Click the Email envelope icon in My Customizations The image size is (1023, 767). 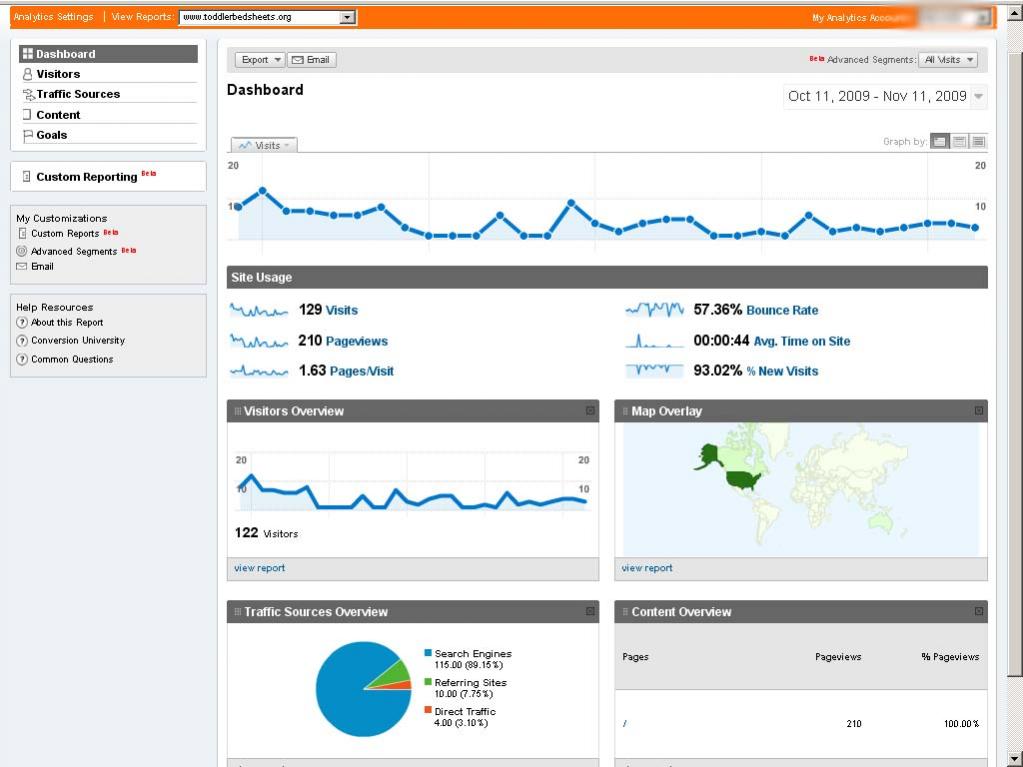[x=22, y=266]
